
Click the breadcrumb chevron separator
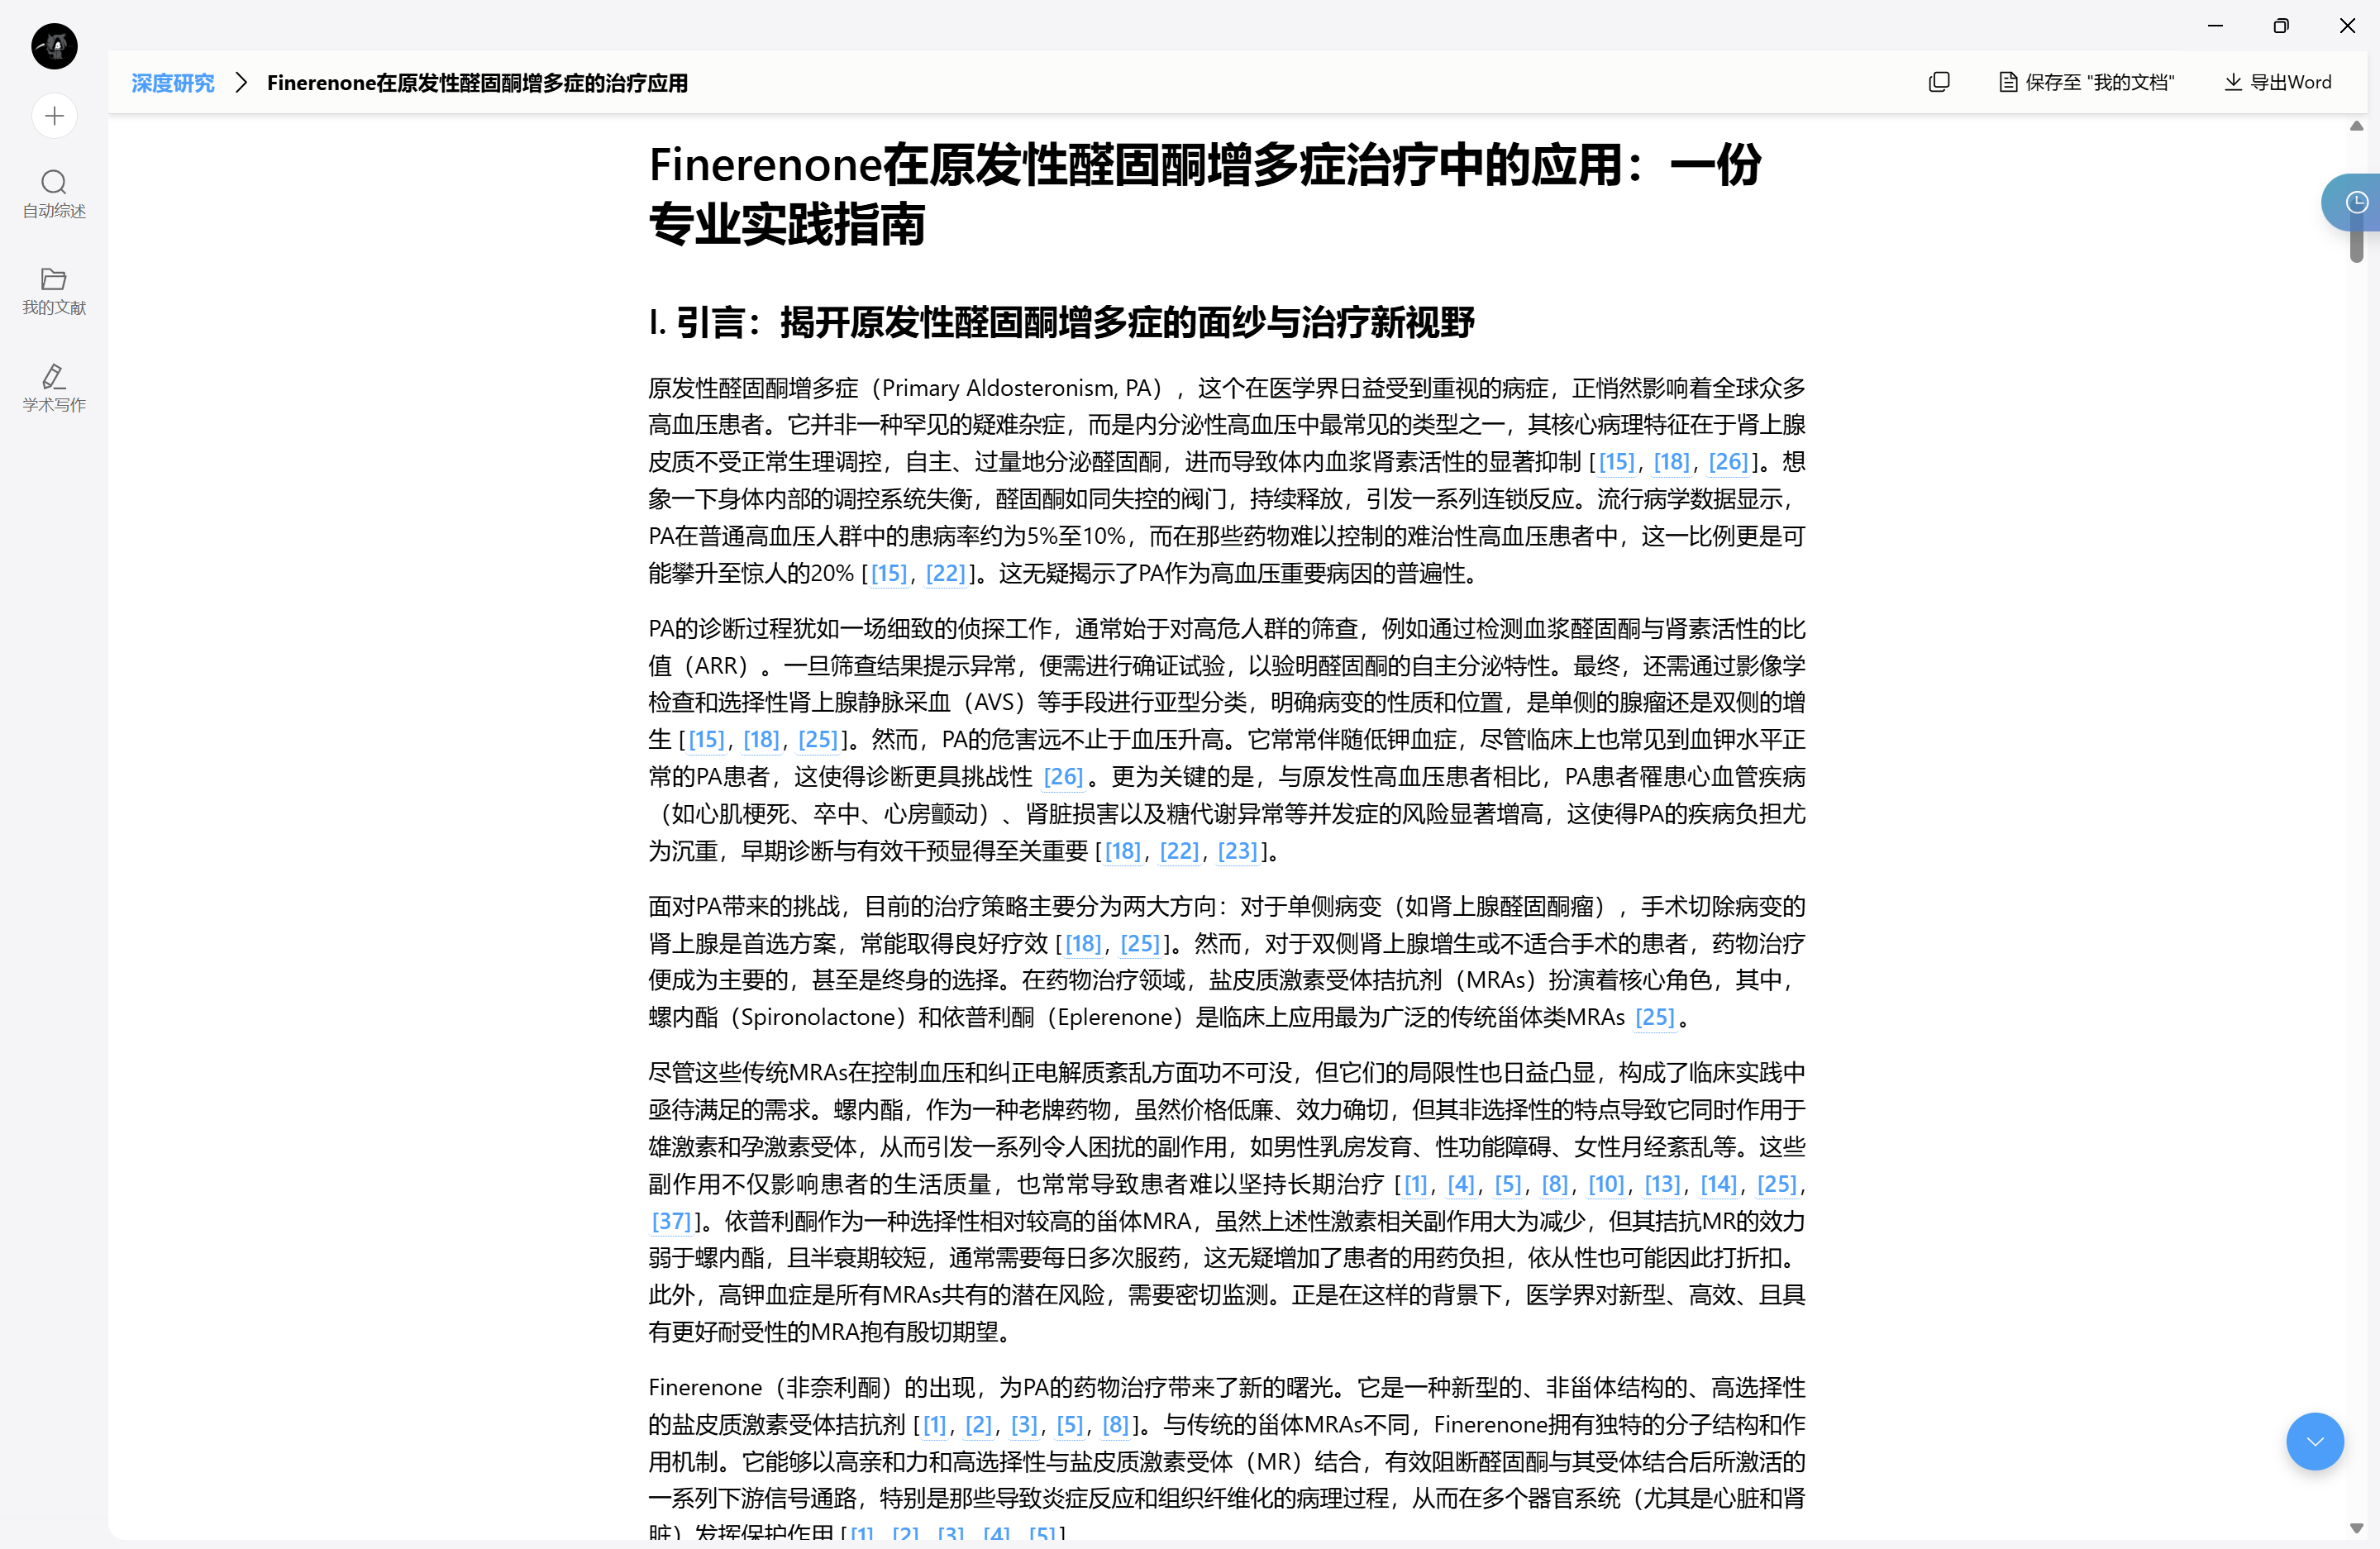click(241, 83)
